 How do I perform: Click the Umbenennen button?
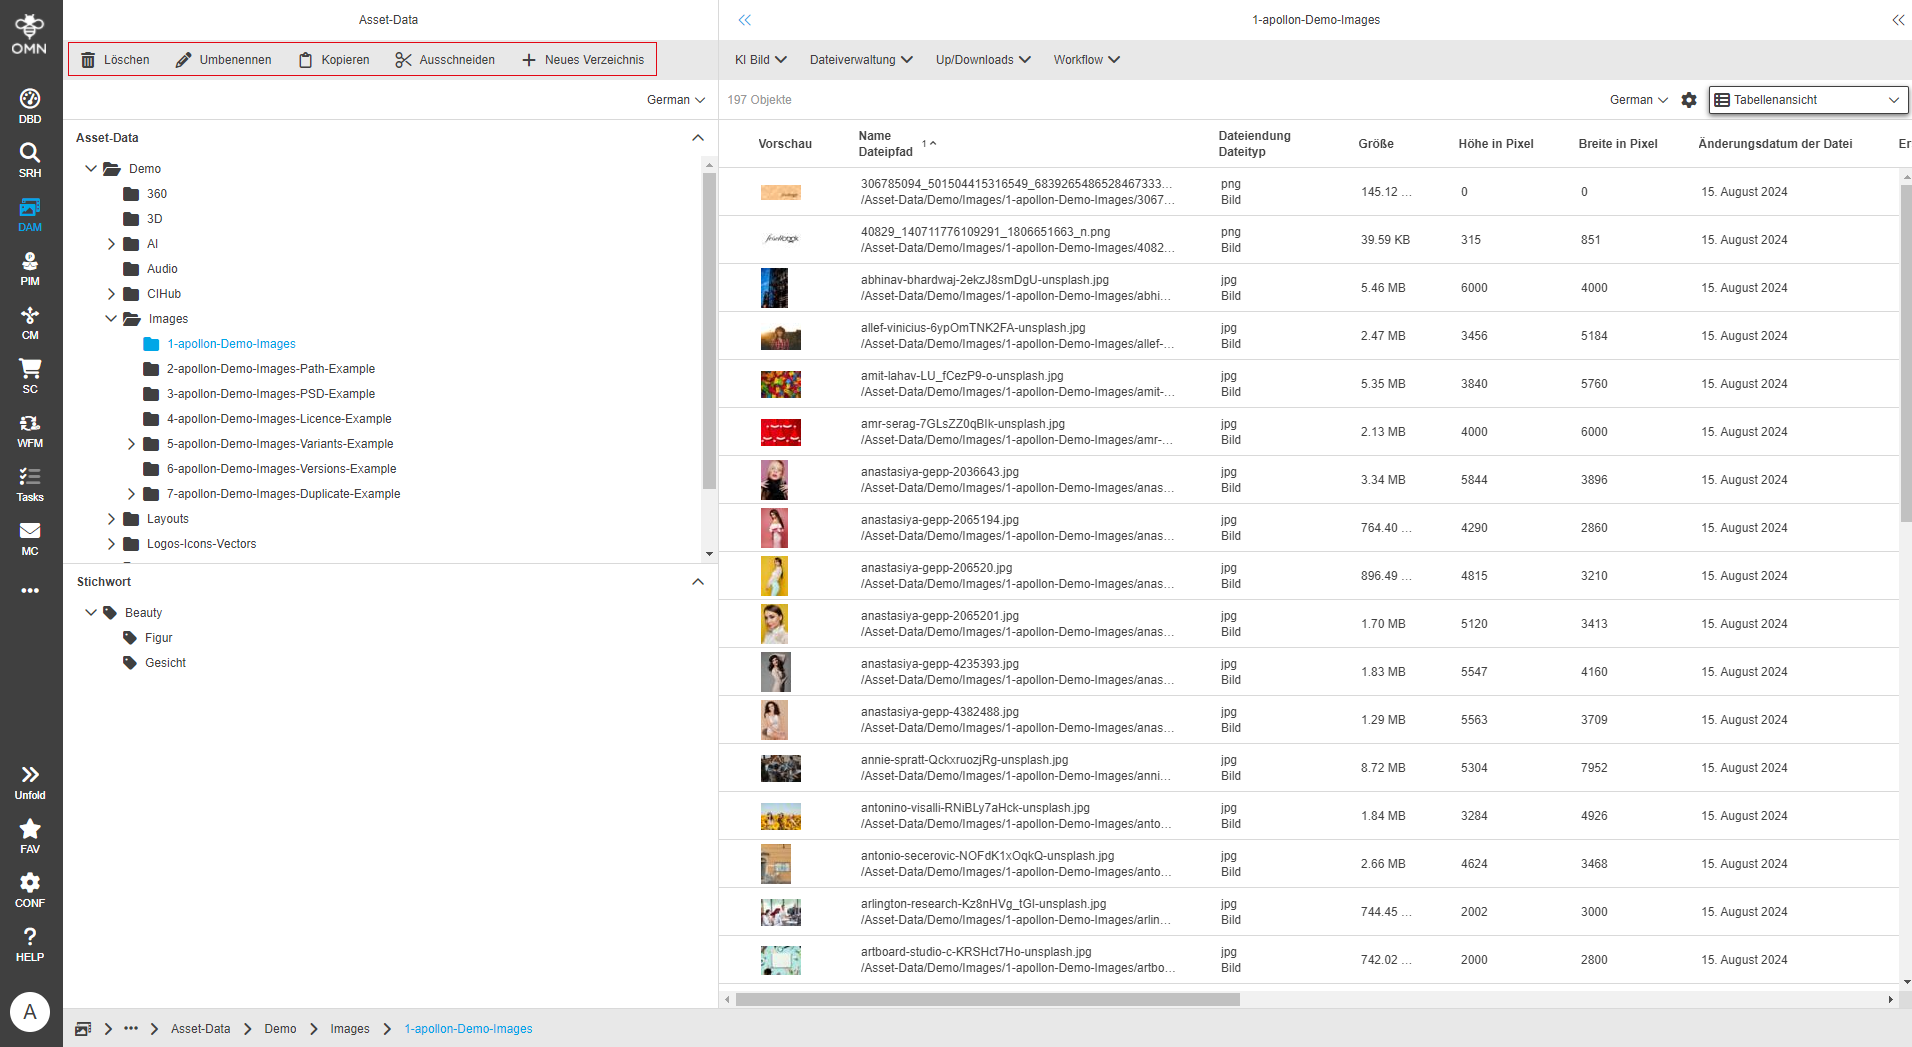coord(224,59)
